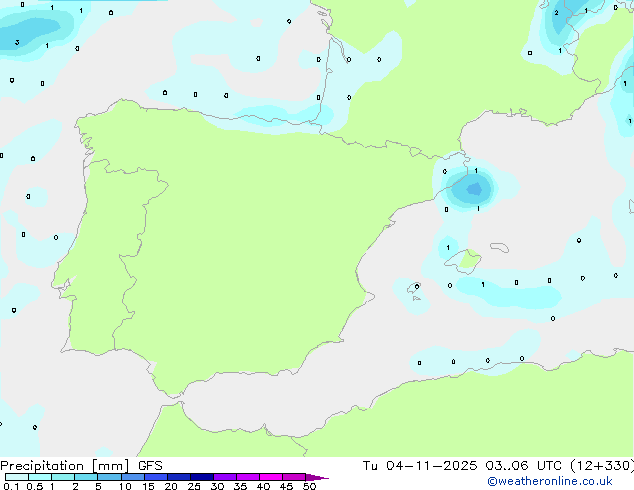This screenshot has width=634, height=490.
Task: Pick the 20–25 mm legend color swatch
Action: pos(178,477)
